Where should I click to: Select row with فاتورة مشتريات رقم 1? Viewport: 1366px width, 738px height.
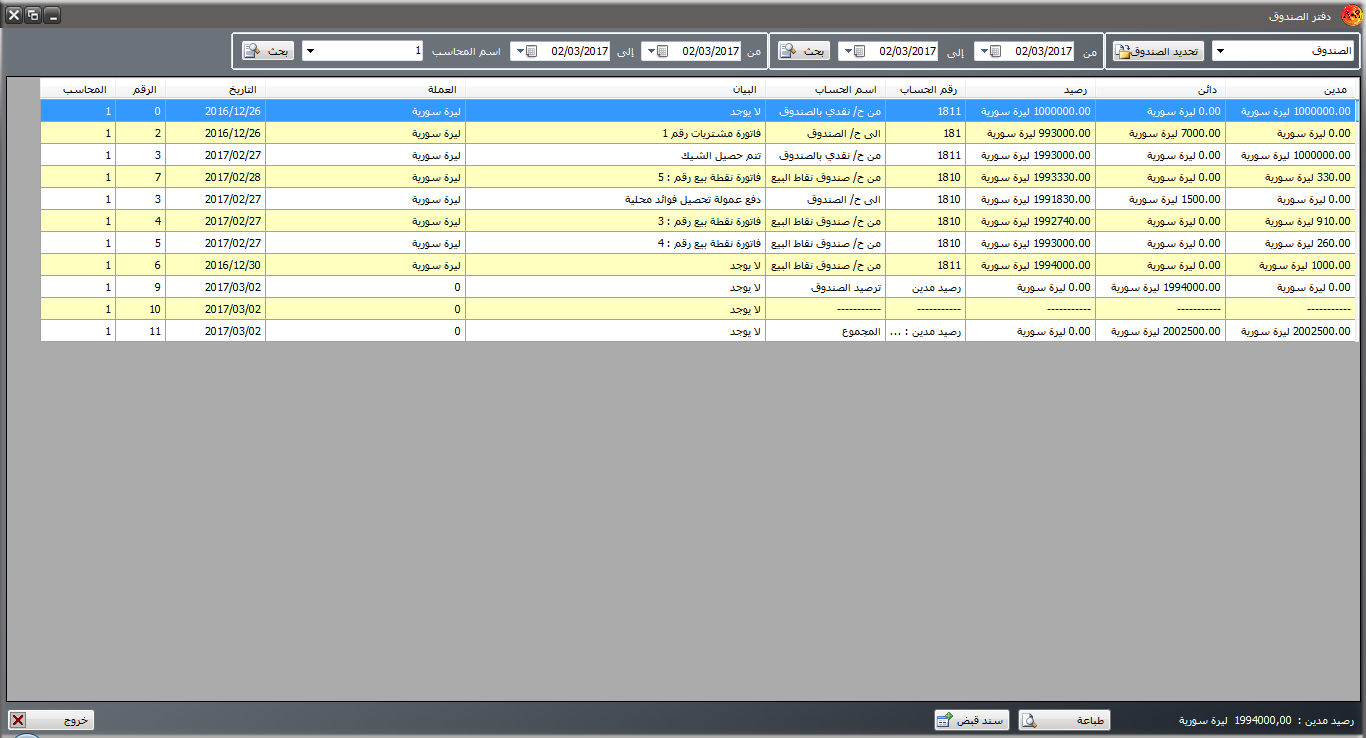(615, 133)
